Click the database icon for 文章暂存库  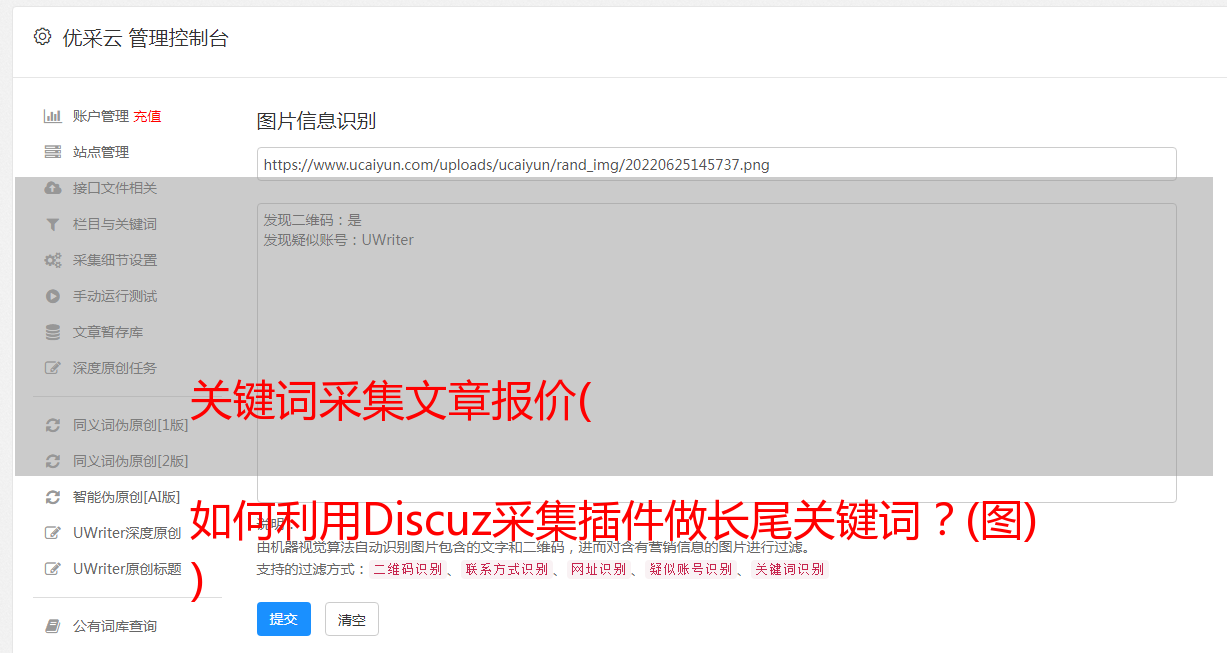53,332
